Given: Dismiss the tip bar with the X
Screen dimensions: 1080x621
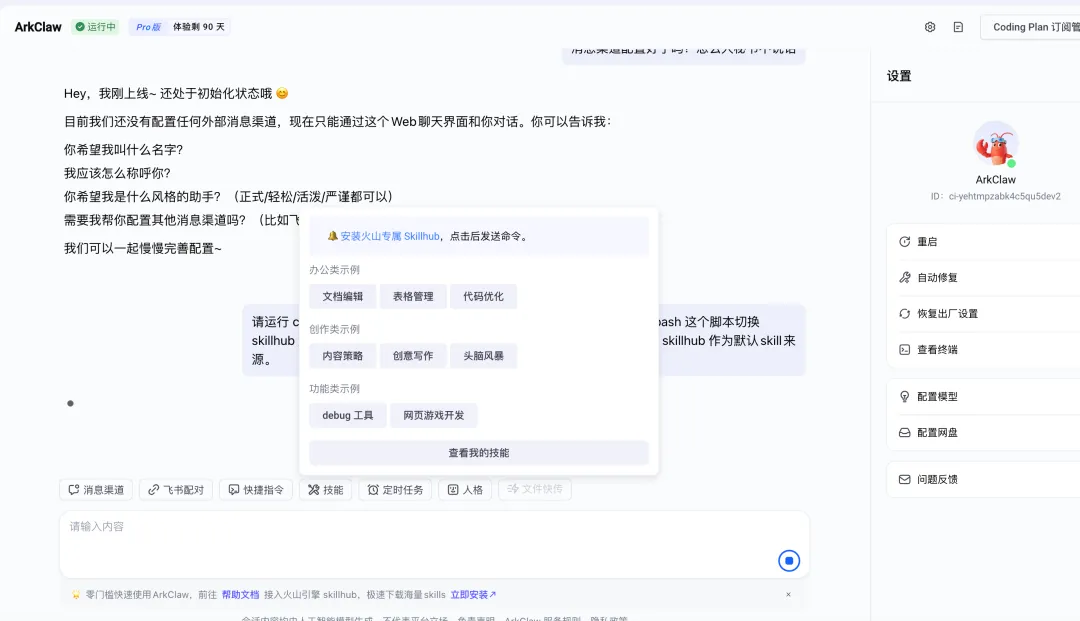Looking at the screenshot, I should coord(788,594).
